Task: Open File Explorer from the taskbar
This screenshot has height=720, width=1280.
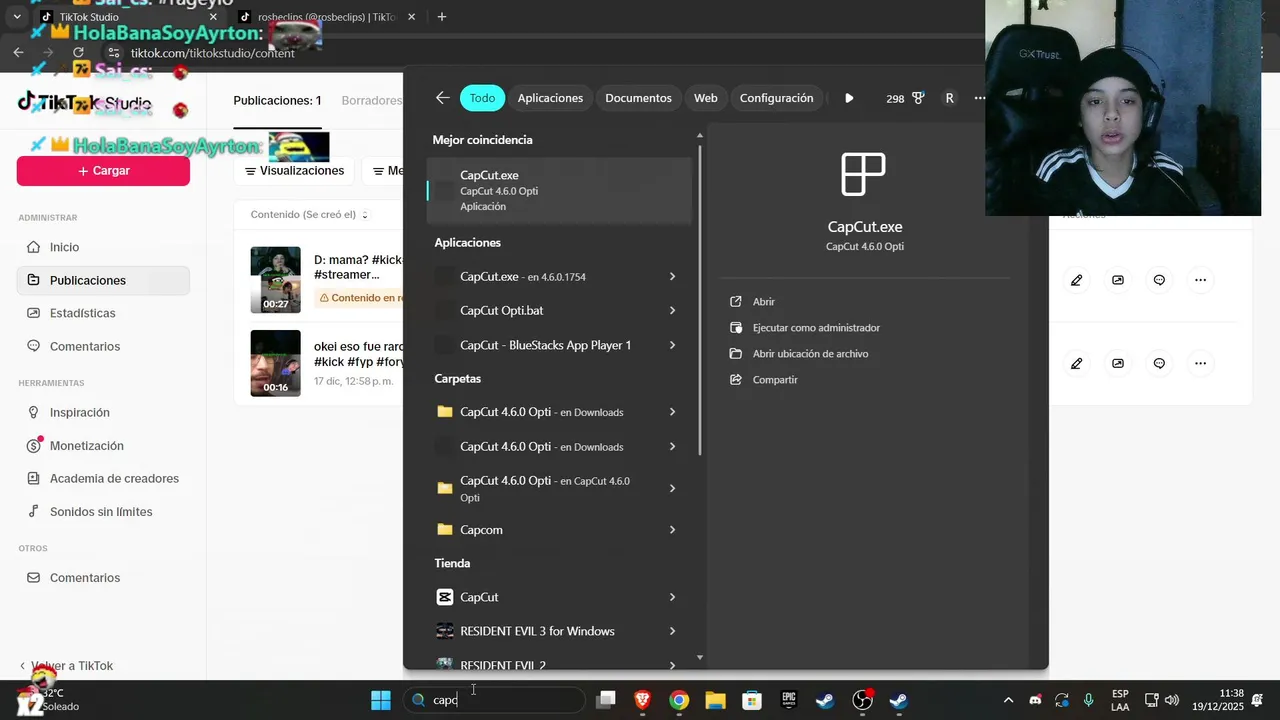Action: tap(715, 700)
